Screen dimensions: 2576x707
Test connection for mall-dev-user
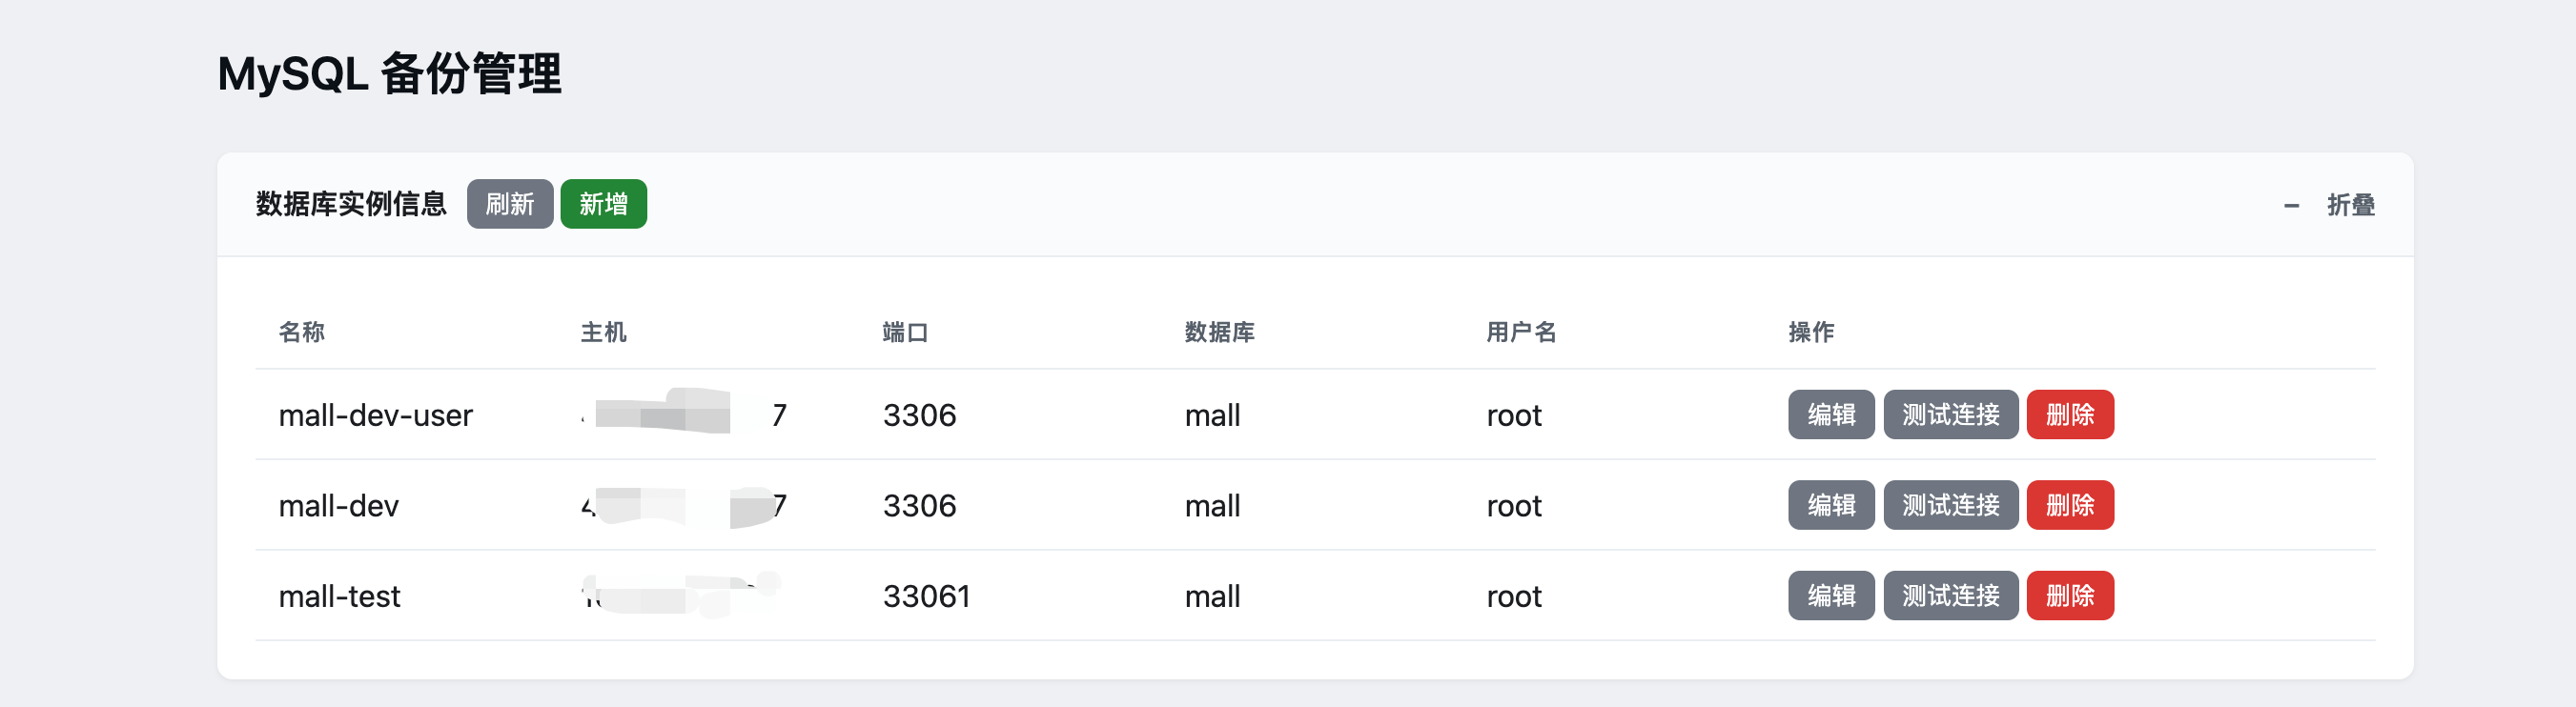click(1950, 415)
